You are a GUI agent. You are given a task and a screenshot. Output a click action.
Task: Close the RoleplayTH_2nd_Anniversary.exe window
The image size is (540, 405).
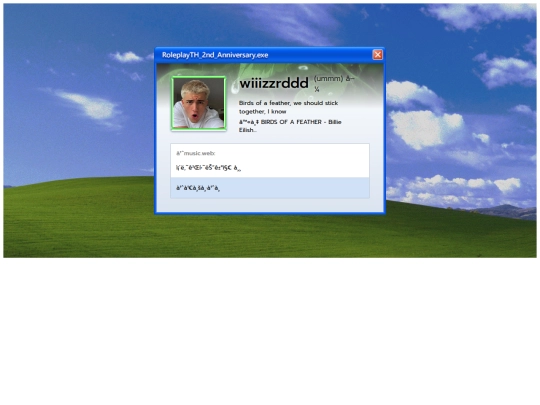[x=377, y=55]
